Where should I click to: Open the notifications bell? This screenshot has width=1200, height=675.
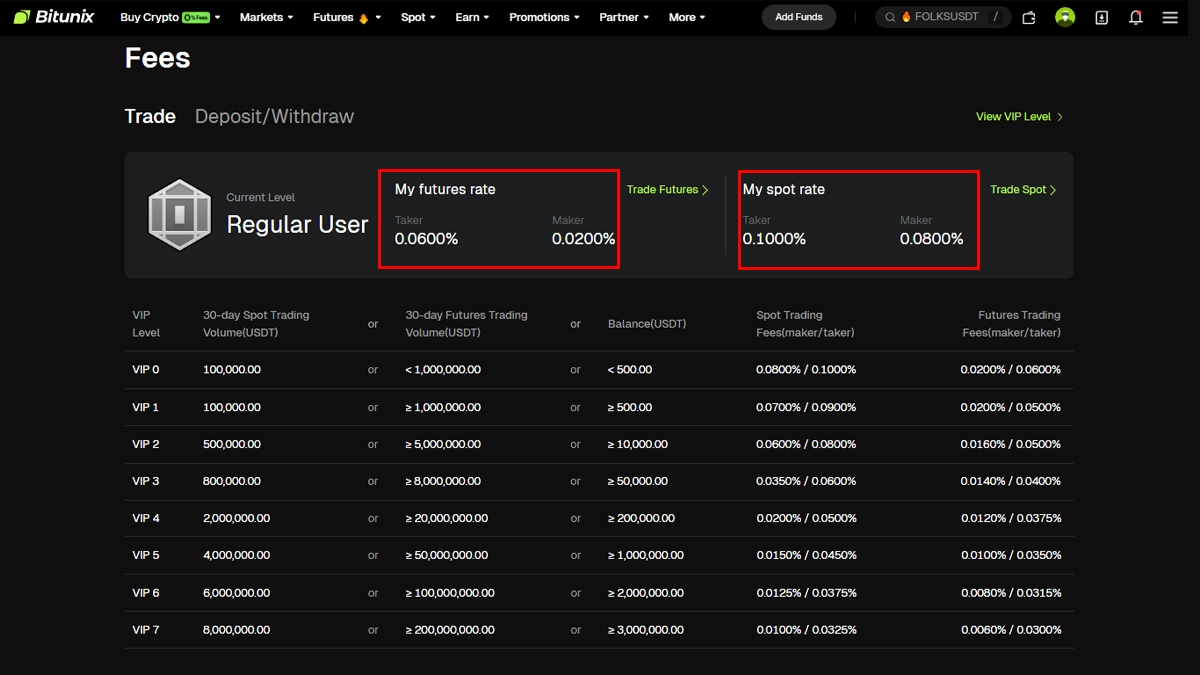pyautogui.click(x=1135, y=17)
